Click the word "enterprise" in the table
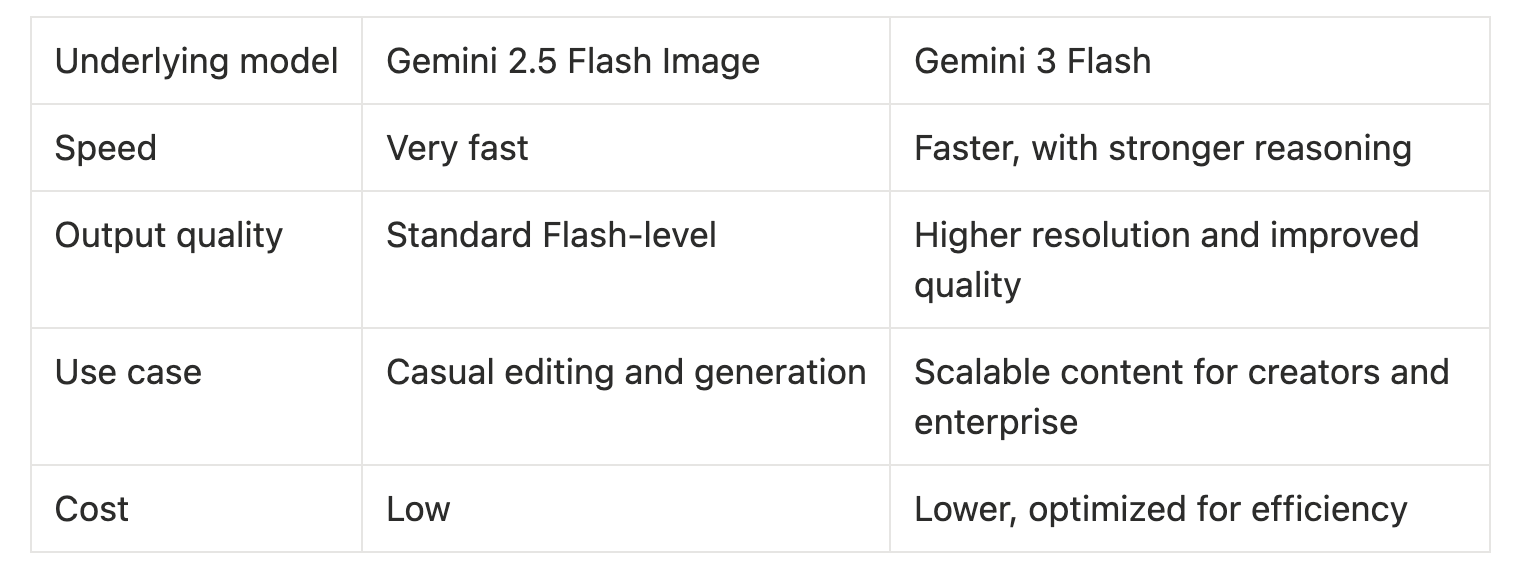The width and height of the screenshot is (1528, 582). click(x=996, y=421)
